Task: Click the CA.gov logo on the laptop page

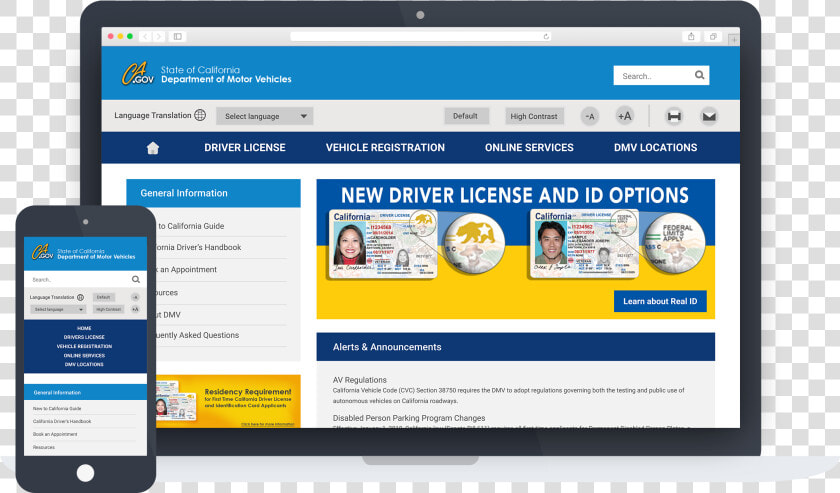Action: pos(137,74)
